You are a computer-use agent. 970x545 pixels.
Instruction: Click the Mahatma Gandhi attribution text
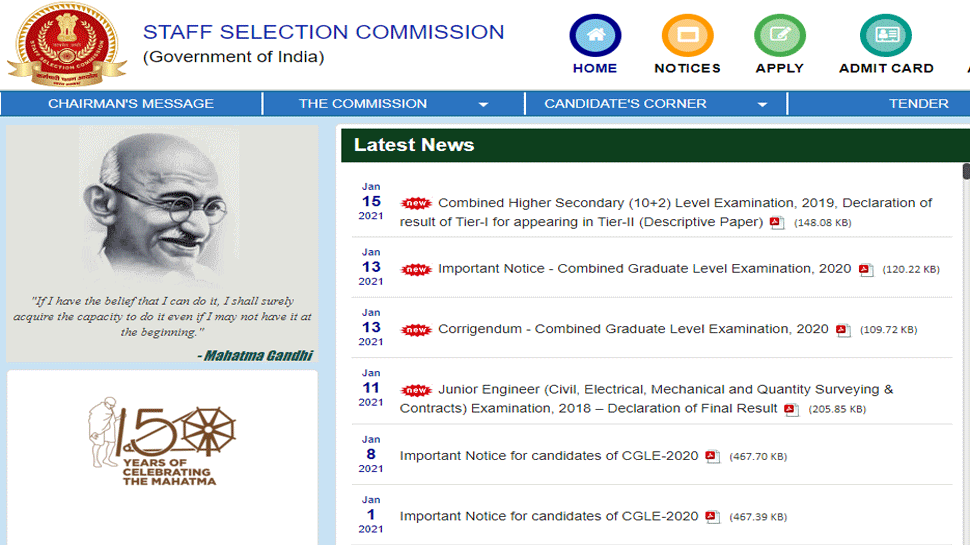pos(255,356)
